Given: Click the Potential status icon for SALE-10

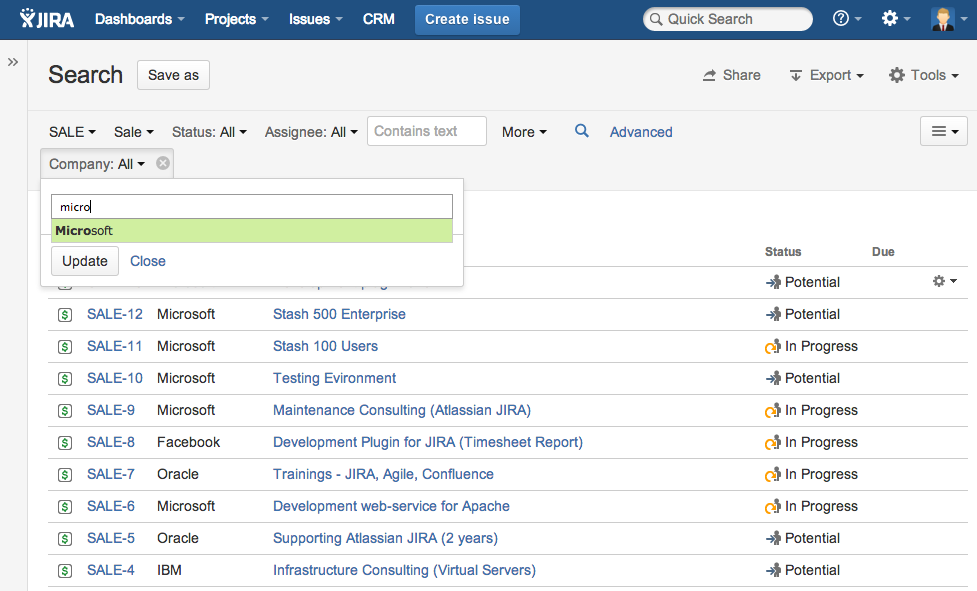Looking at the screenshot, I should [x=773, y=378].
